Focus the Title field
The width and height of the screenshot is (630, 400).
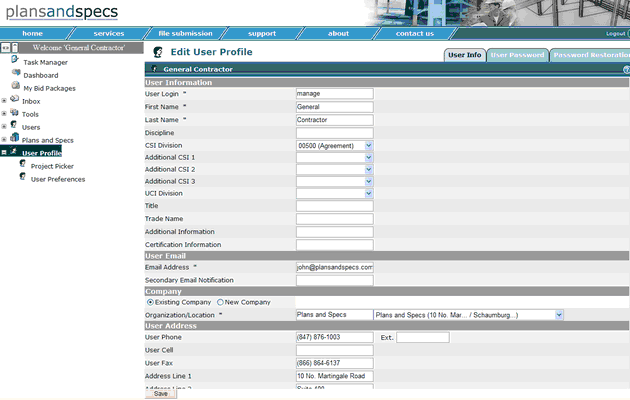point(335,206)
